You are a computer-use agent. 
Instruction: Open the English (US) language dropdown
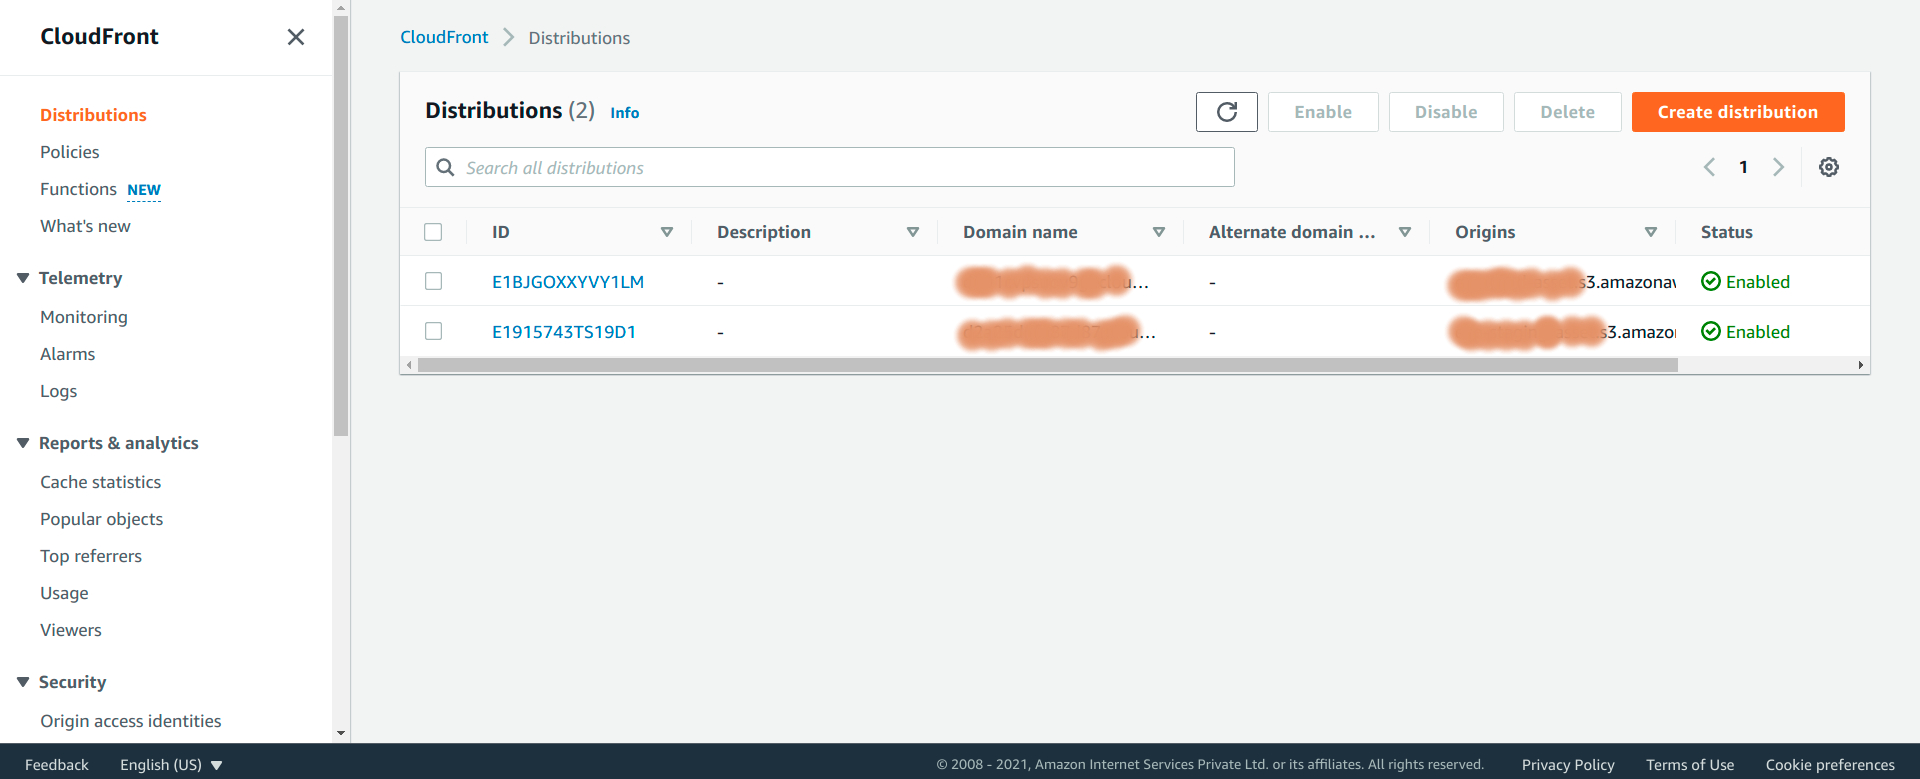(171, 765)
